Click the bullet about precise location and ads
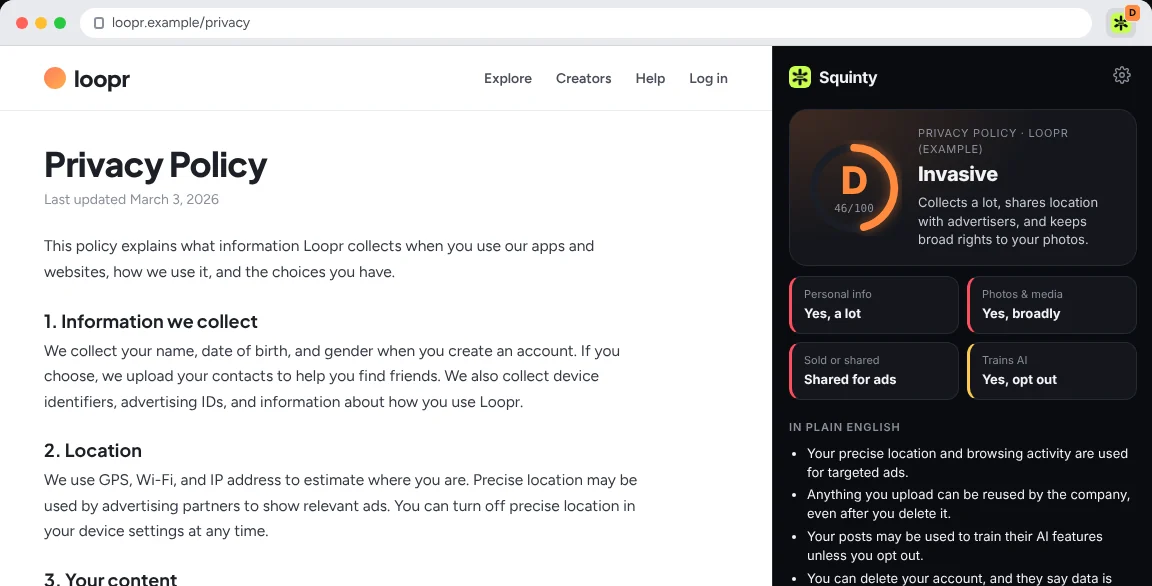This screenshot has height=586, width=1152. pos(967,463)
